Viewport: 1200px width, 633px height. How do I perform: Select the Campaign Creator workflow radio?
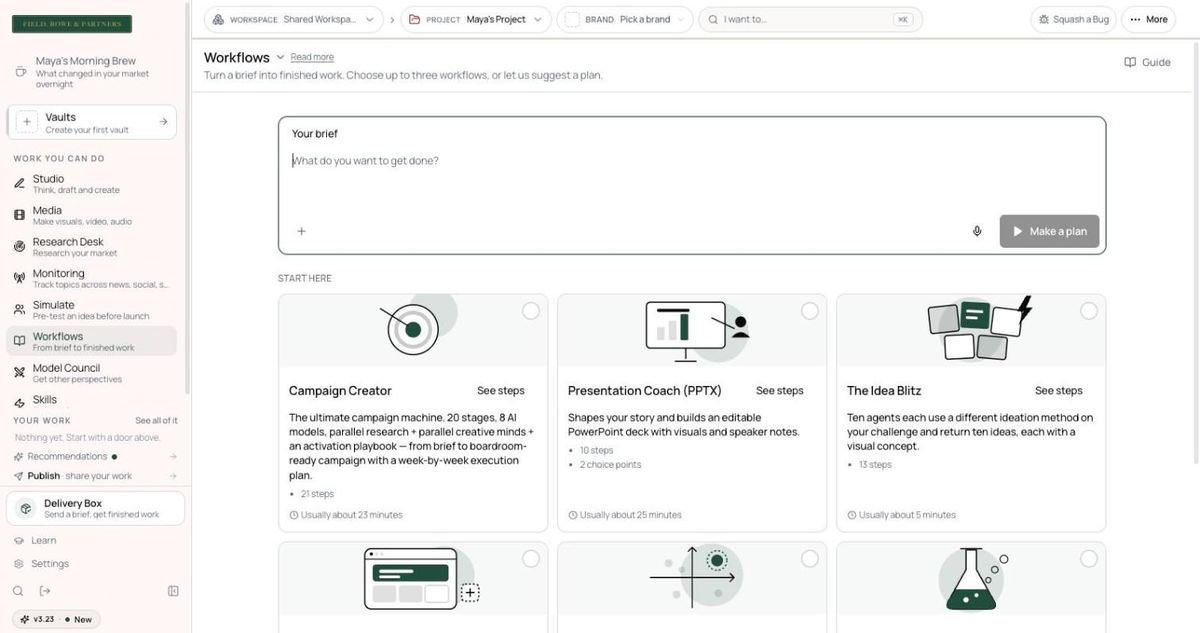tap(531, 311)
